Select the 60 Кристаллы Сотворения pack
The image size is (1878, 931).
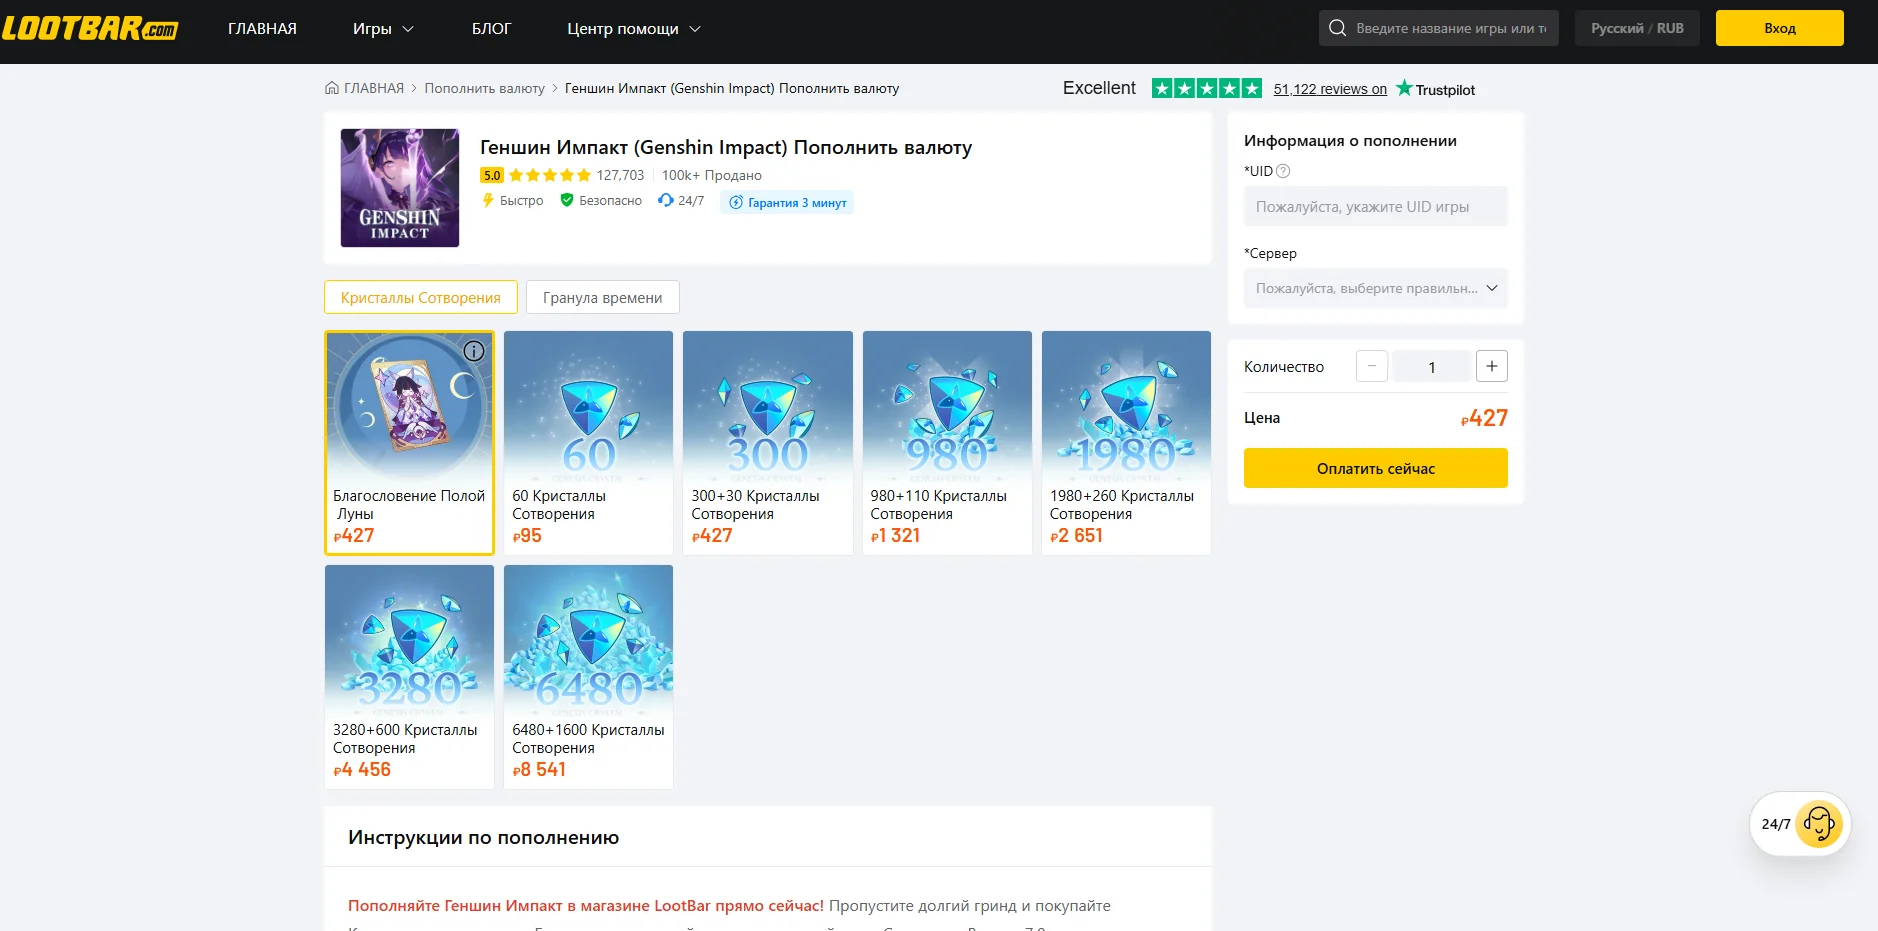click(x=588, y=443)
